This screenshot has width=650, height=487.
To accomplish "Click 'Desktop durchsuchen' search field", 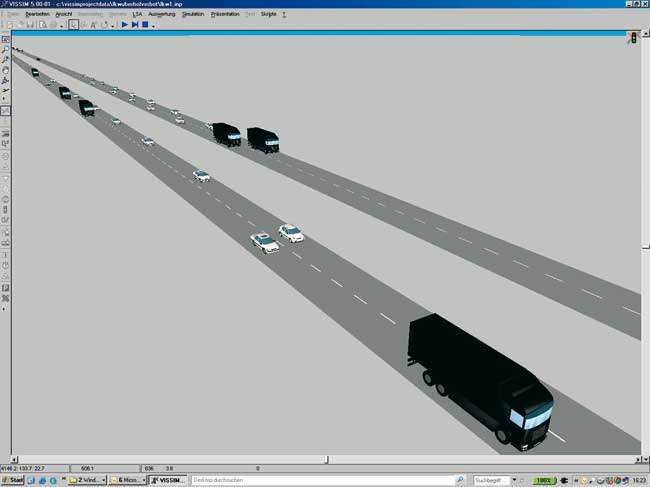I will pyautogui.click(x=323, y=480).
